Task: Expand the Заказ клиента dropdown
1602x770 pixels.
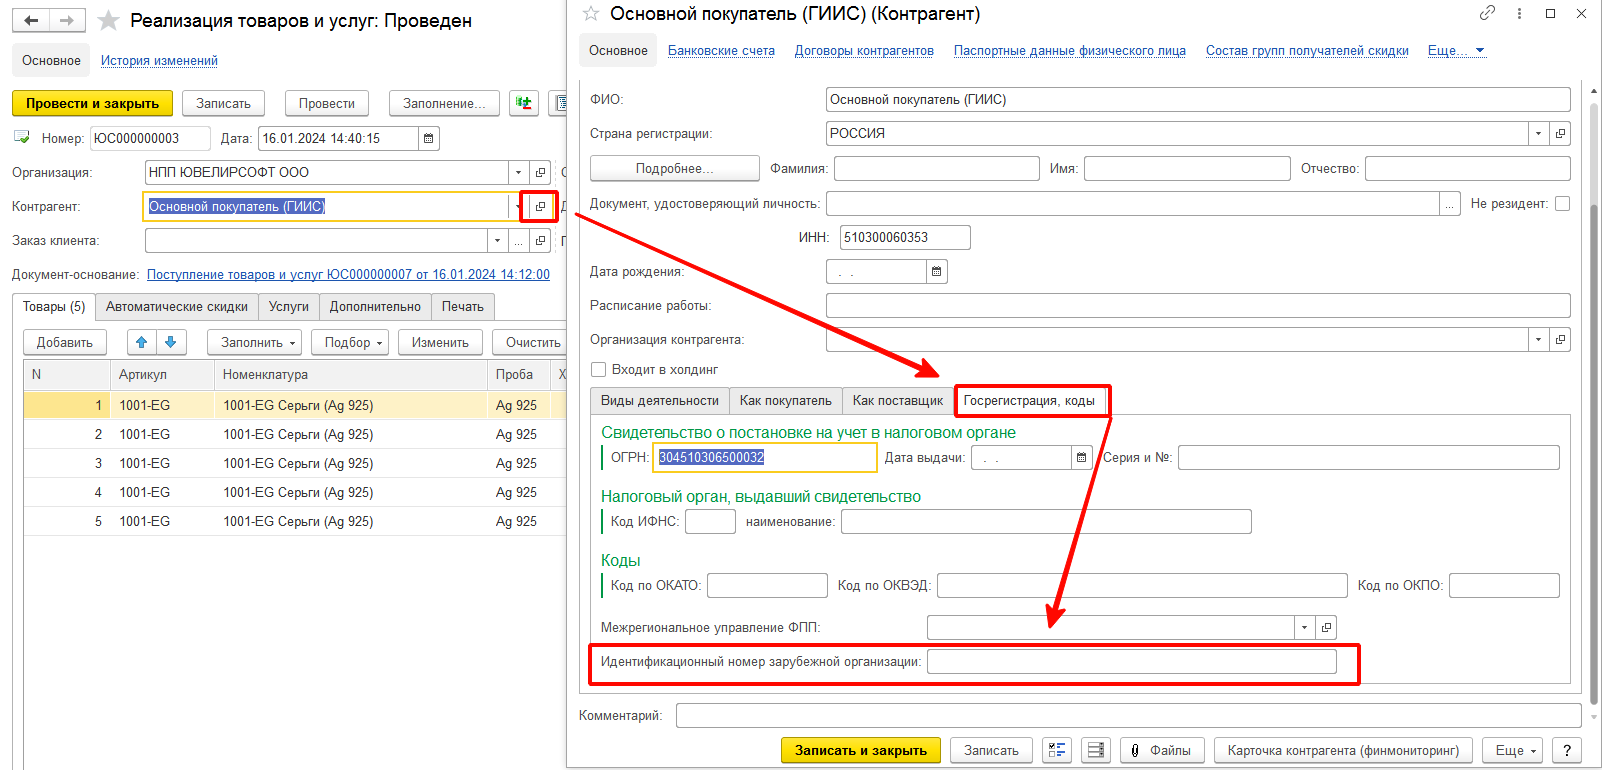Action: (x=497, y=240)
